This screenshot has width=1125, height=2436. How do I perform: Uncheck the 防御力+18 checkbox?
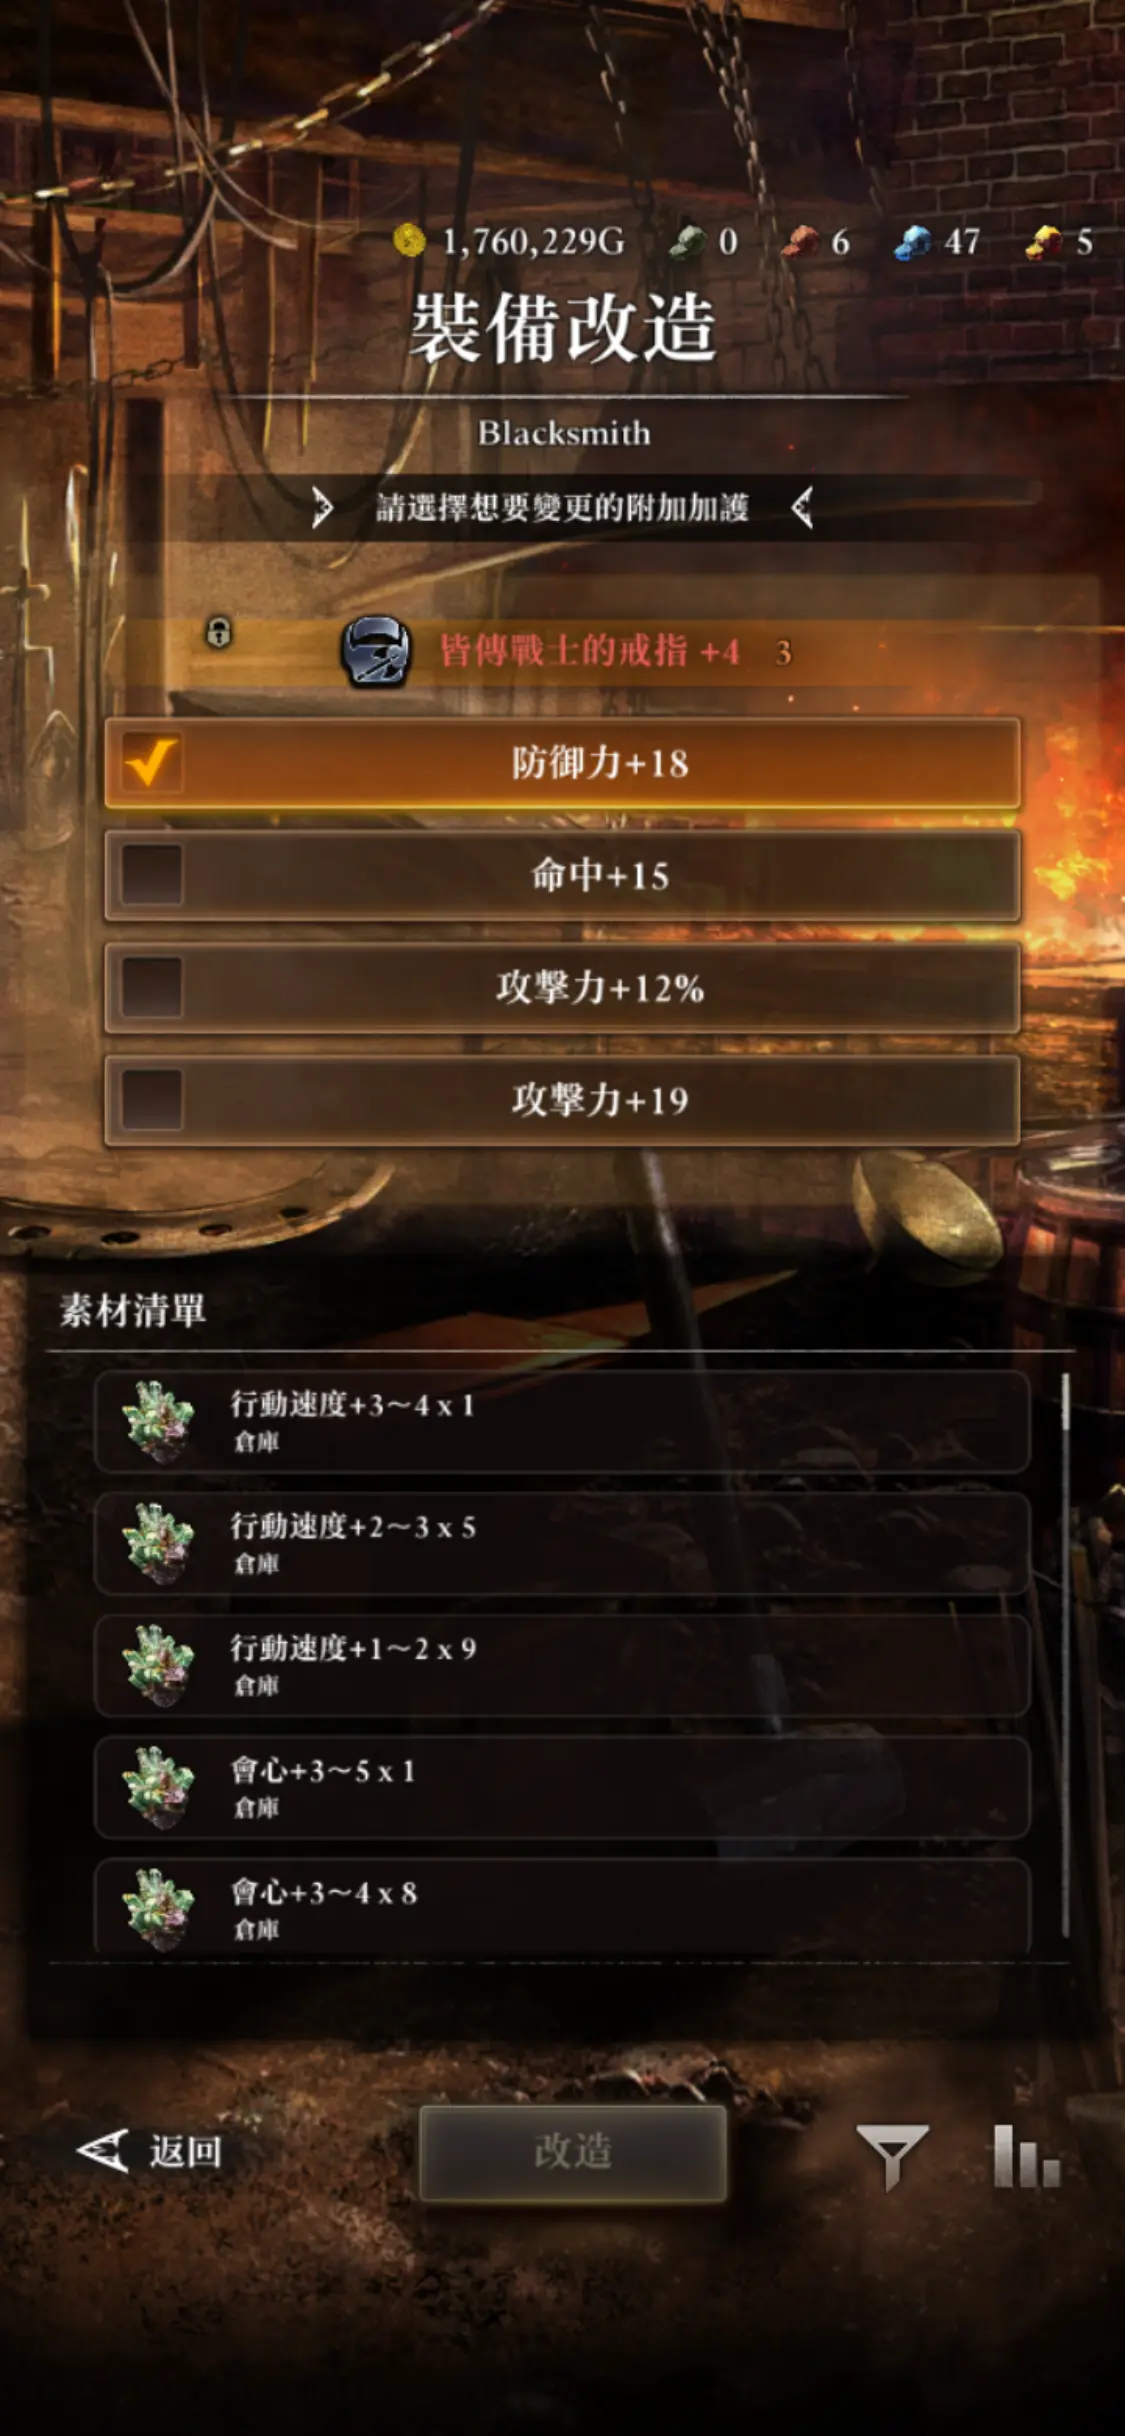(x=152, y=763)
